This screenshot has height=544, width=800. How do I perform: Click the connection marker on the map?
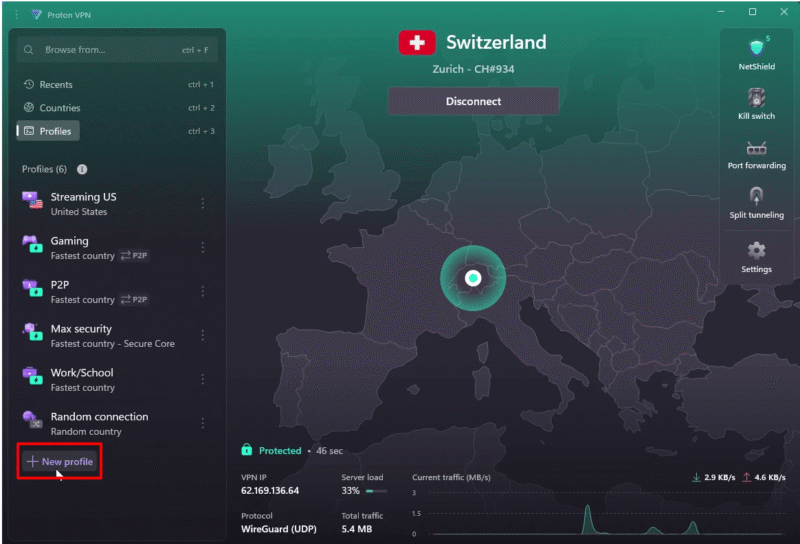click(x=473, y=278)
